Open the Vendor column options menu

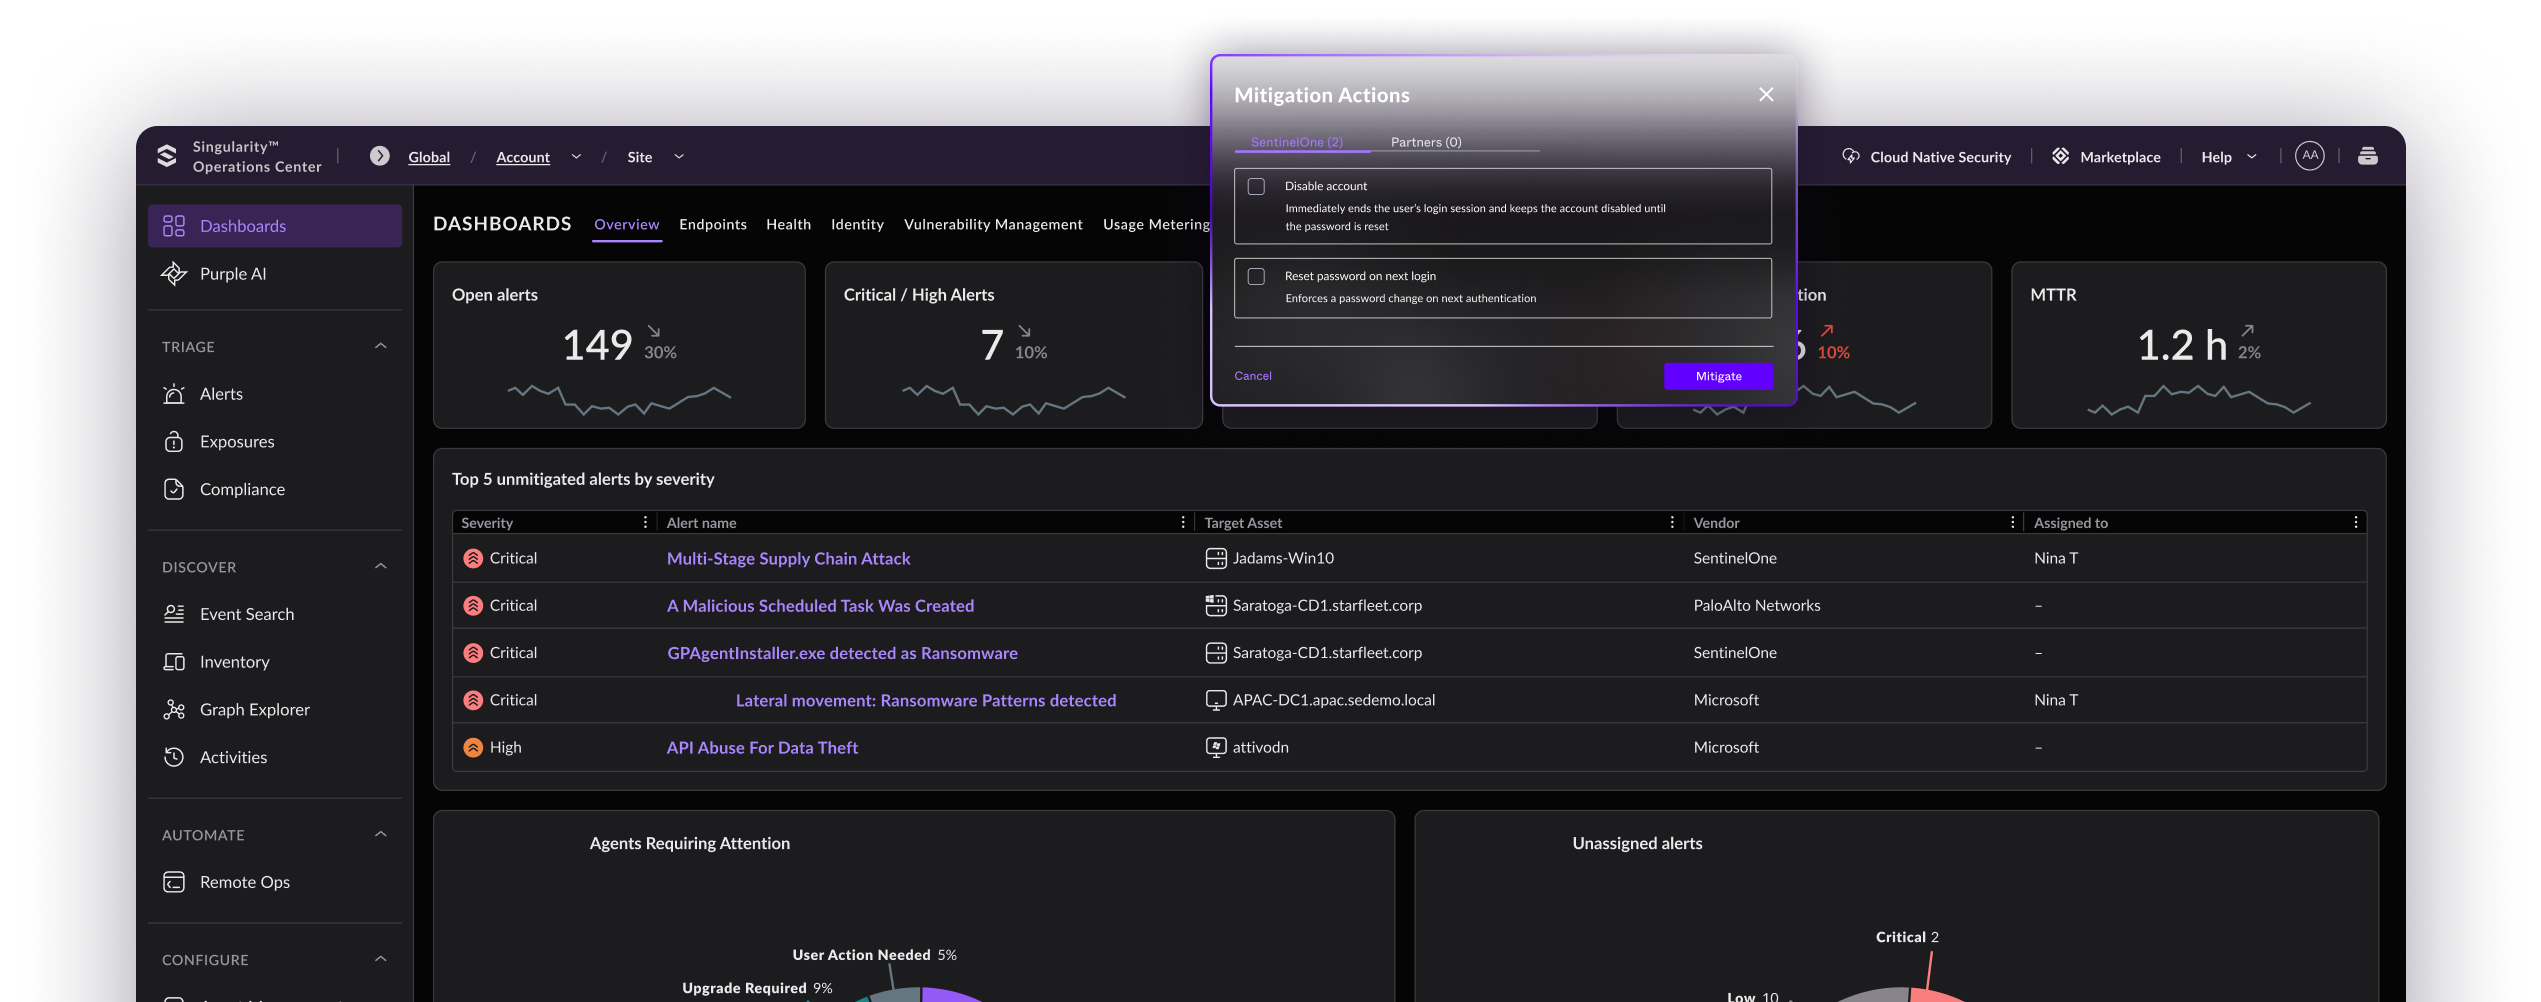(x=2012, y=522)
